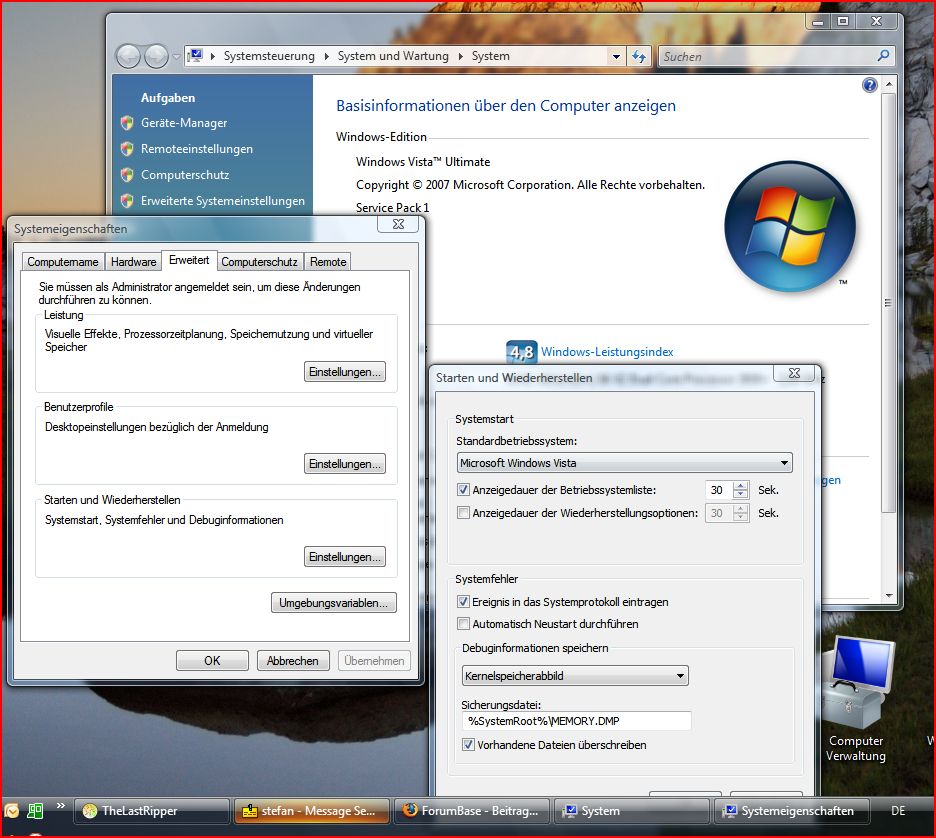Click the System window vertical scrollbar thumb
This screenshot has height=838, width=936.
888,303
